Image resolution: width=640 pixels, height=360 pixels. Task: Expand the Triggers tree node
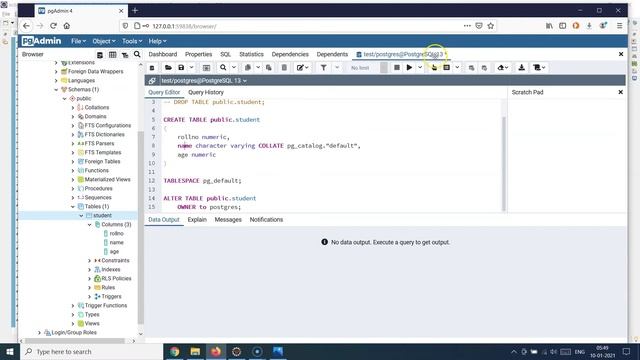click(89, 297)
